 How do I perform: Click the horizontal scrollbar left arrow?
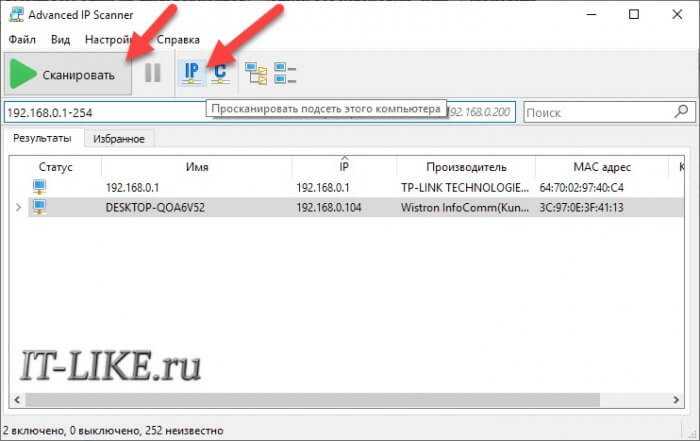coord(17,400)
